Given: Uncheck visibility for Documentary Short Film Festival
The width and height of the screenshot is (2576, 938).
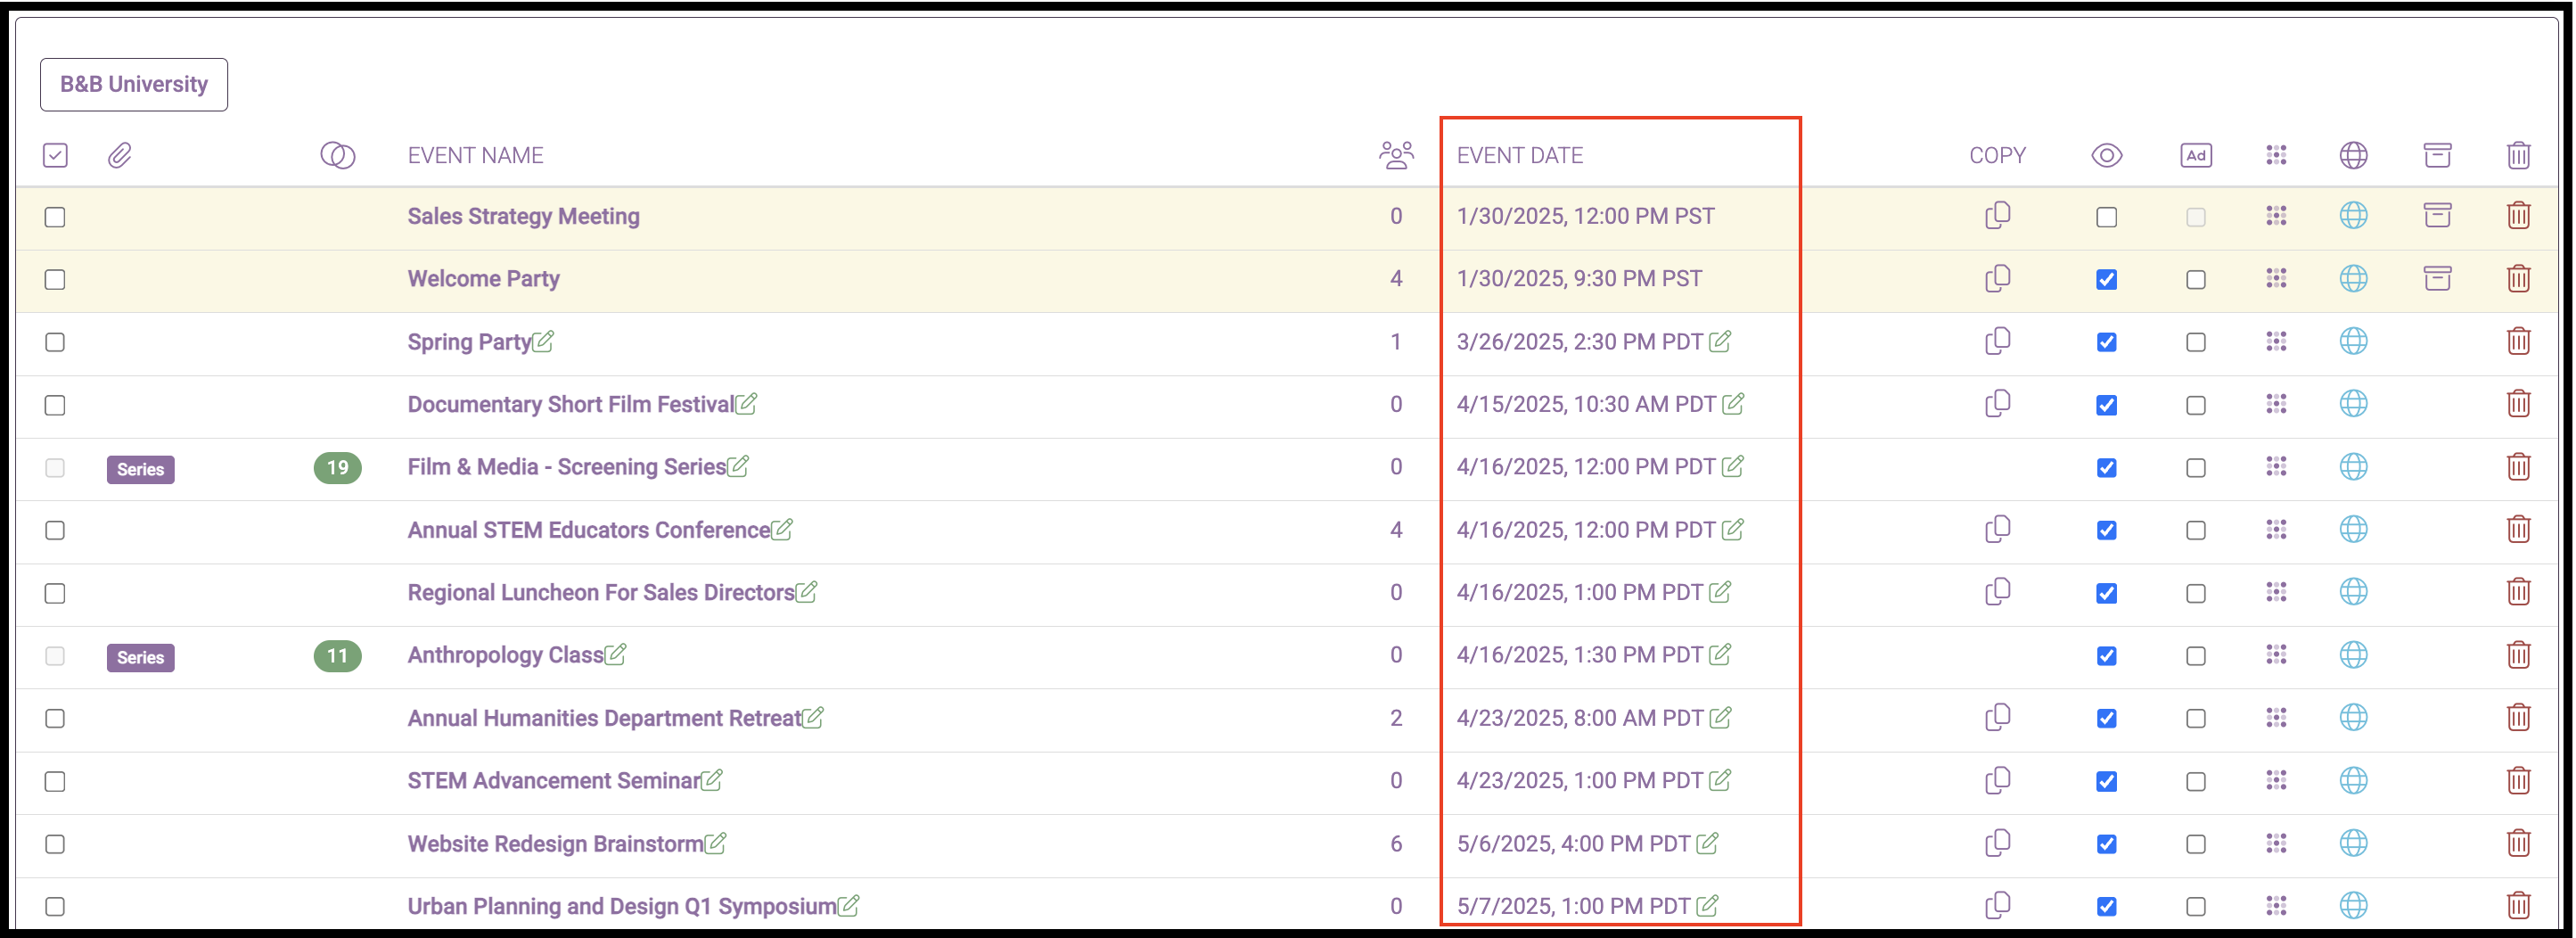Looking at the screenshot, I should pyautogui.click(x=2107, y=406).
